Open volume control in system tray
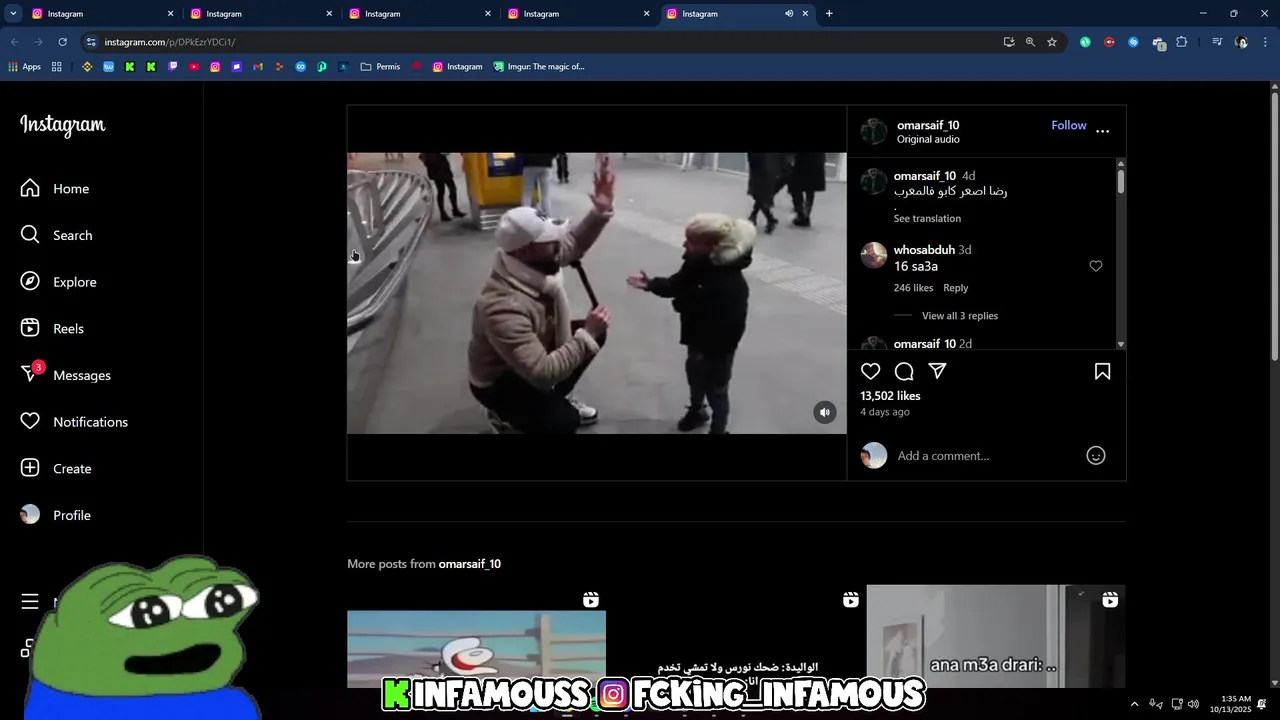 point(1193,704)
